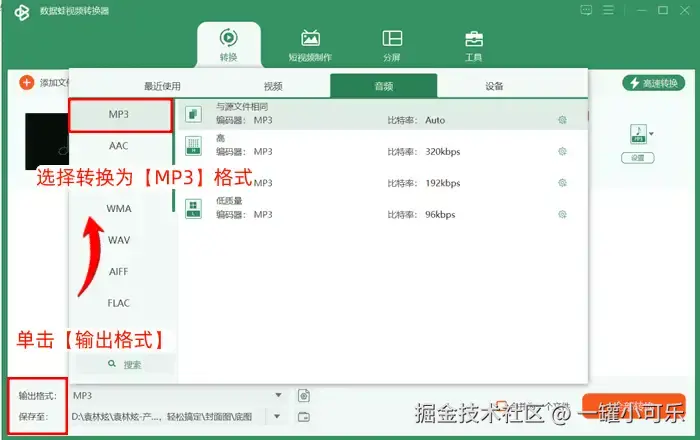700x440 pixels.
Task: Click the orange plus add-file icon
Action: tap(26, 83)
